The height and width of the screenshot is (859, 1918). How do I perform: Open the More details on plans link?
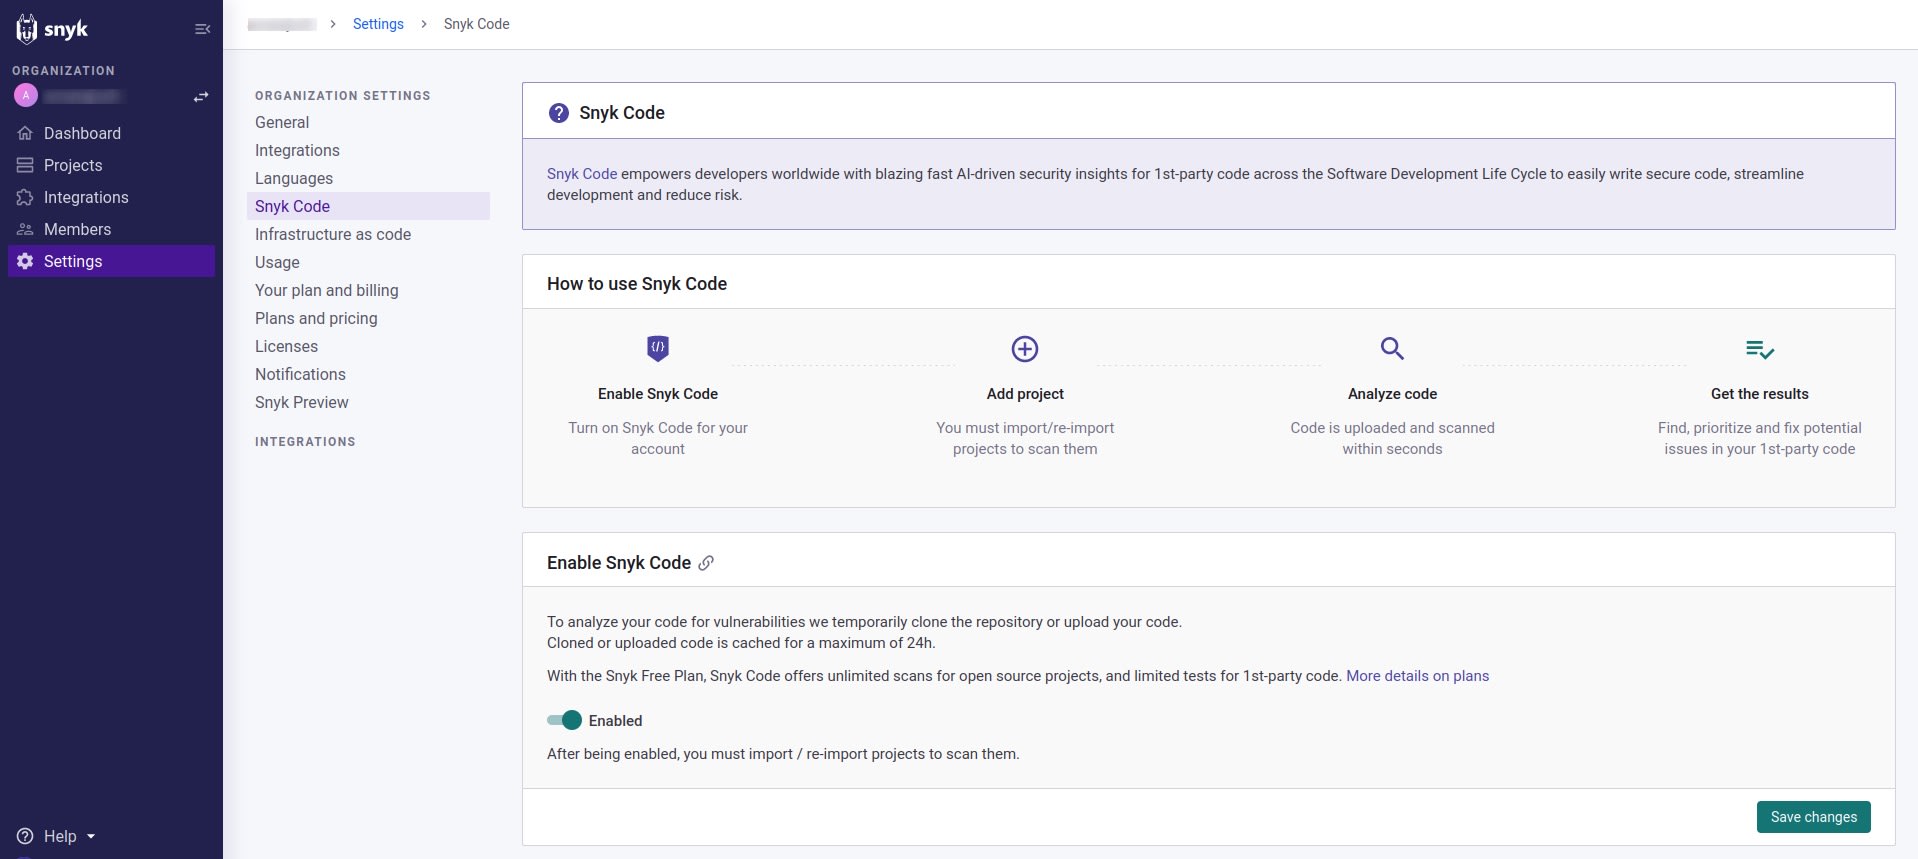pyautogui.click(x=1417, y=676)
